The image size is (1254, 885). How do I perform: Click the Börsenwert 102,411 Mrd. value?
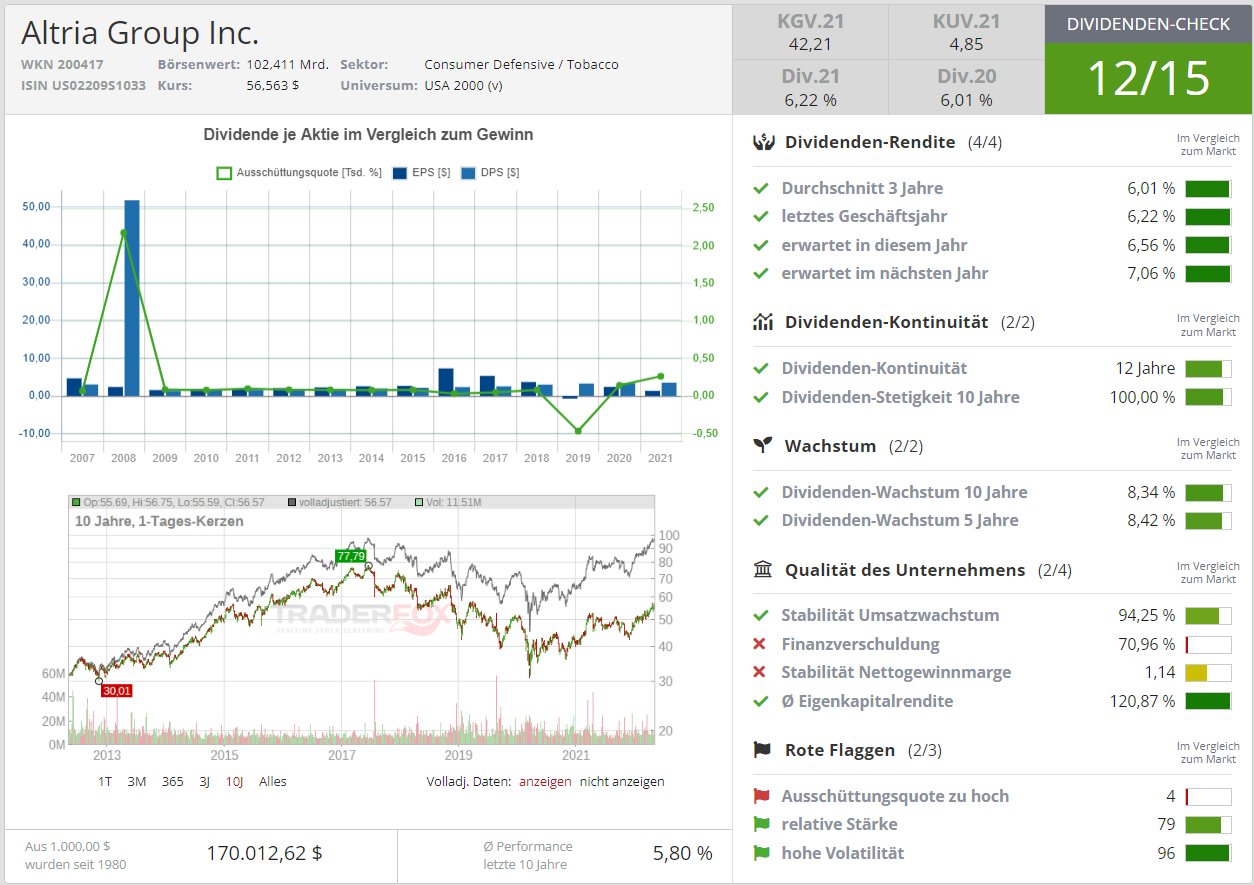287,64
